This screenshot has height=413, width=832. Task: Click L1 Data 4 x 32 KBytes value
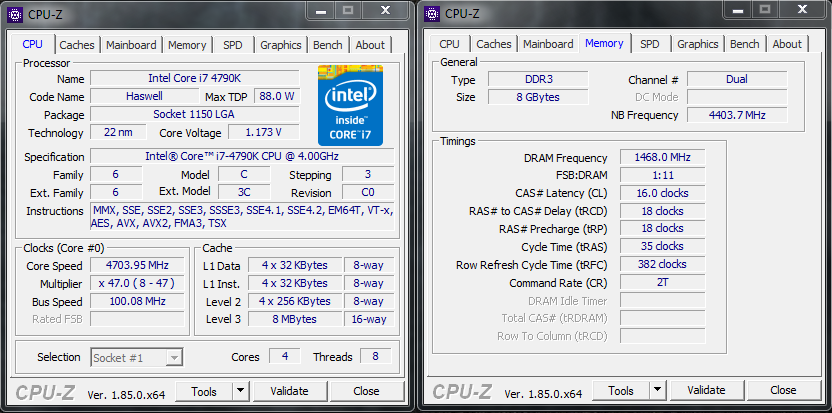click(294, 265)
